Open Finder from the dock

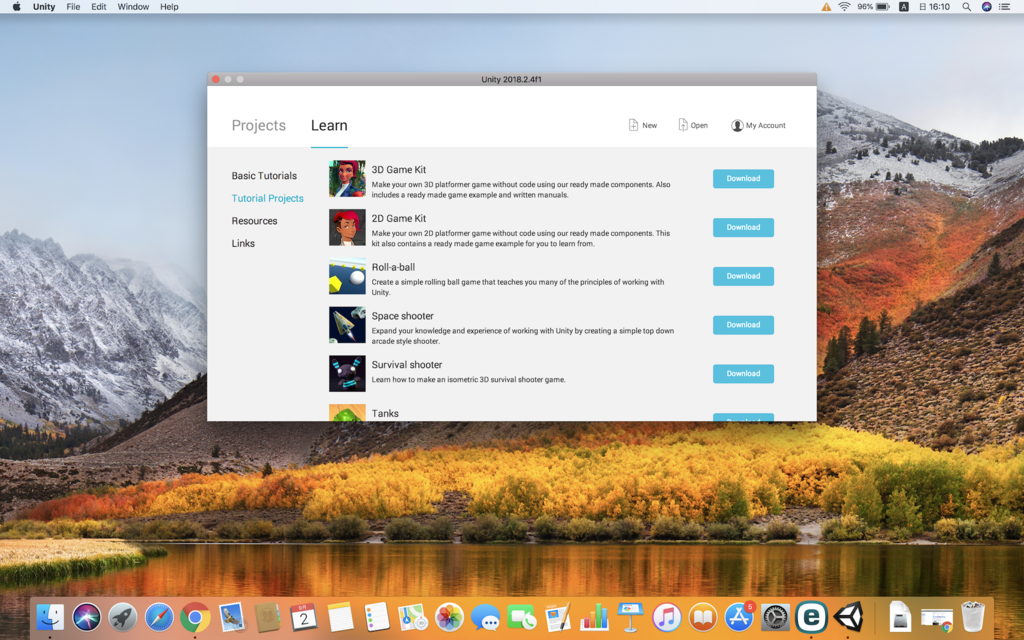[50, 617]
